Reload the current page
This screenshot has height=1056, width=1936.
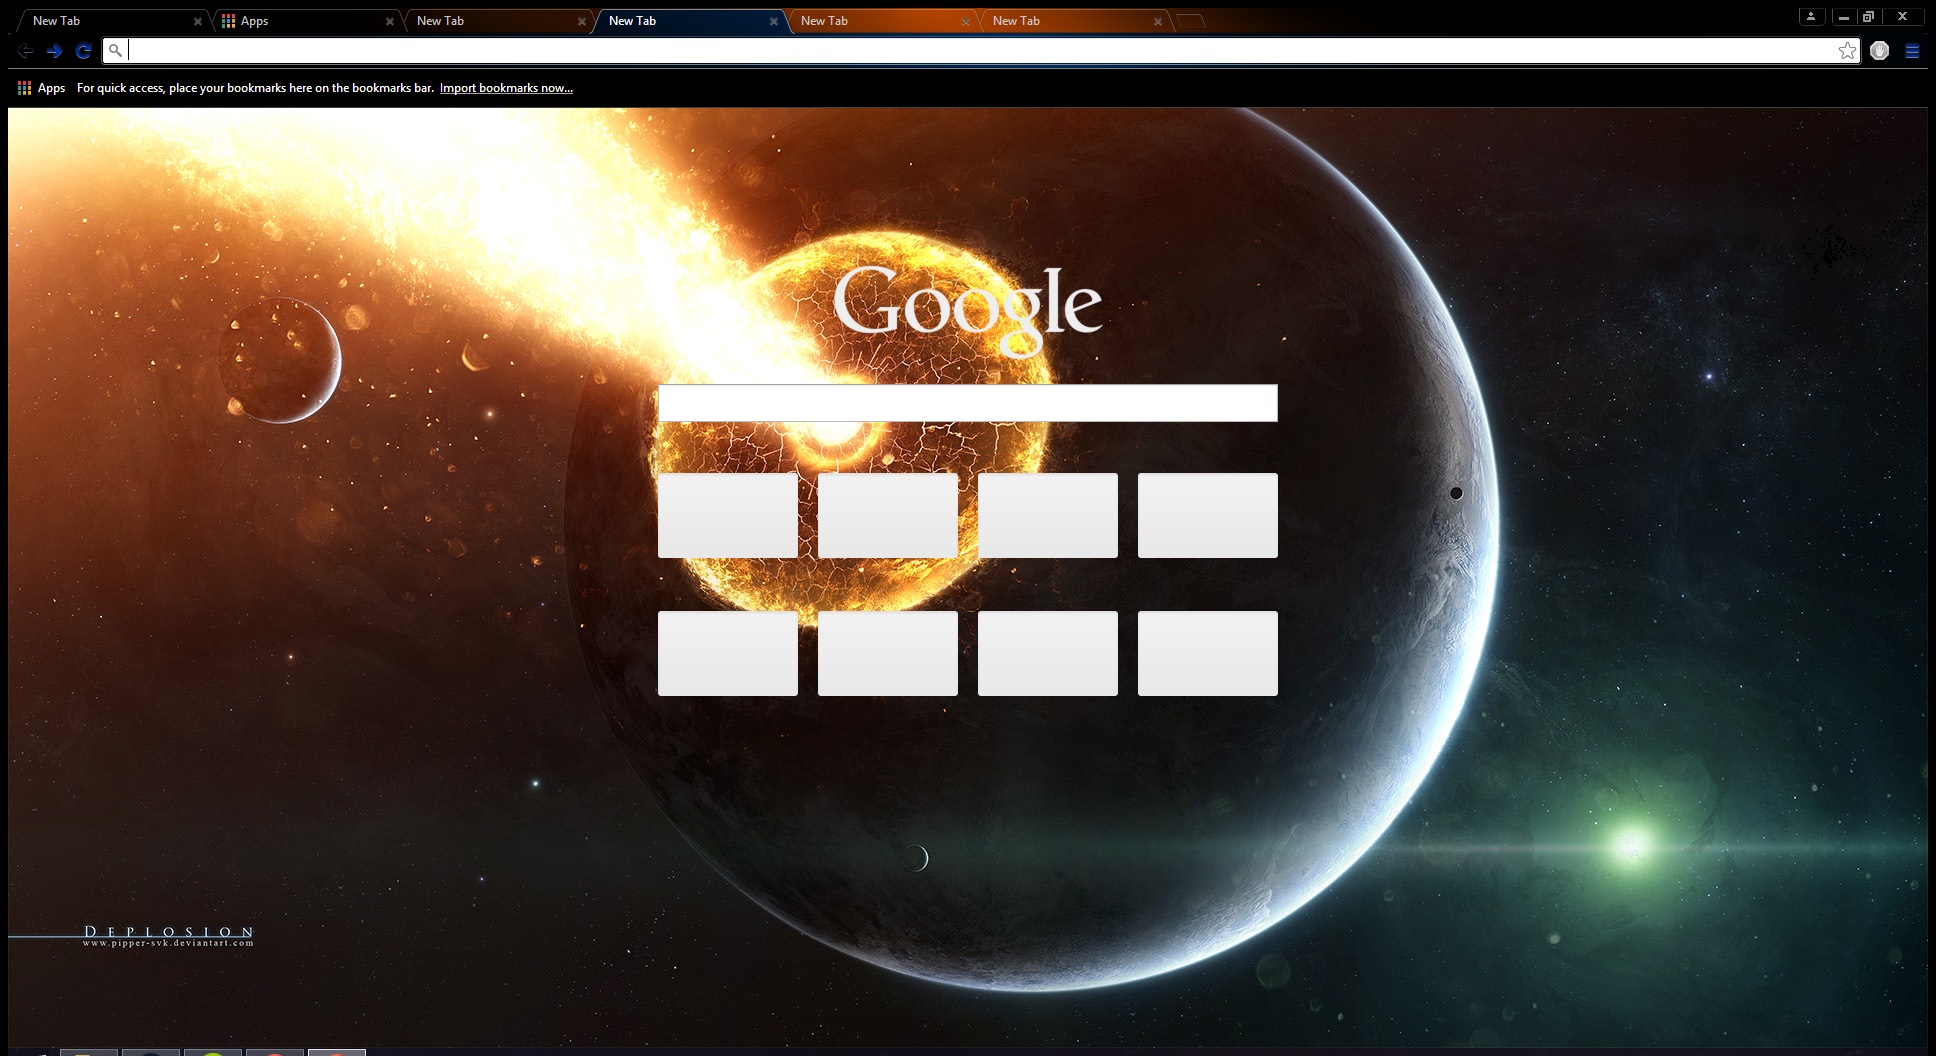84,51
